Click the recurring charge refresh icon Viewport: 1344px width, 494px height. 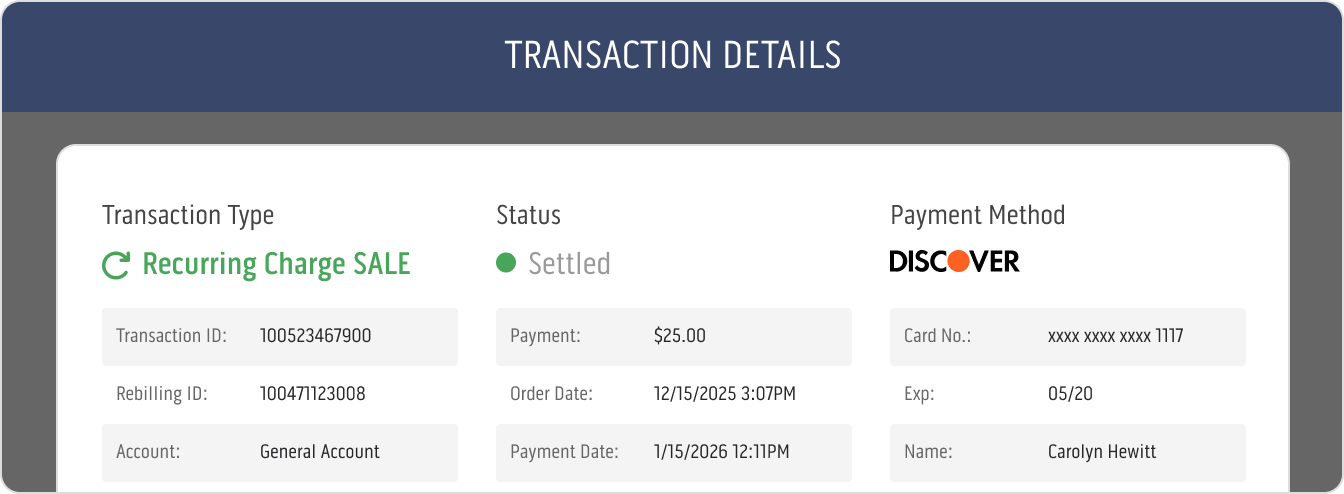(x=116, y=265)
